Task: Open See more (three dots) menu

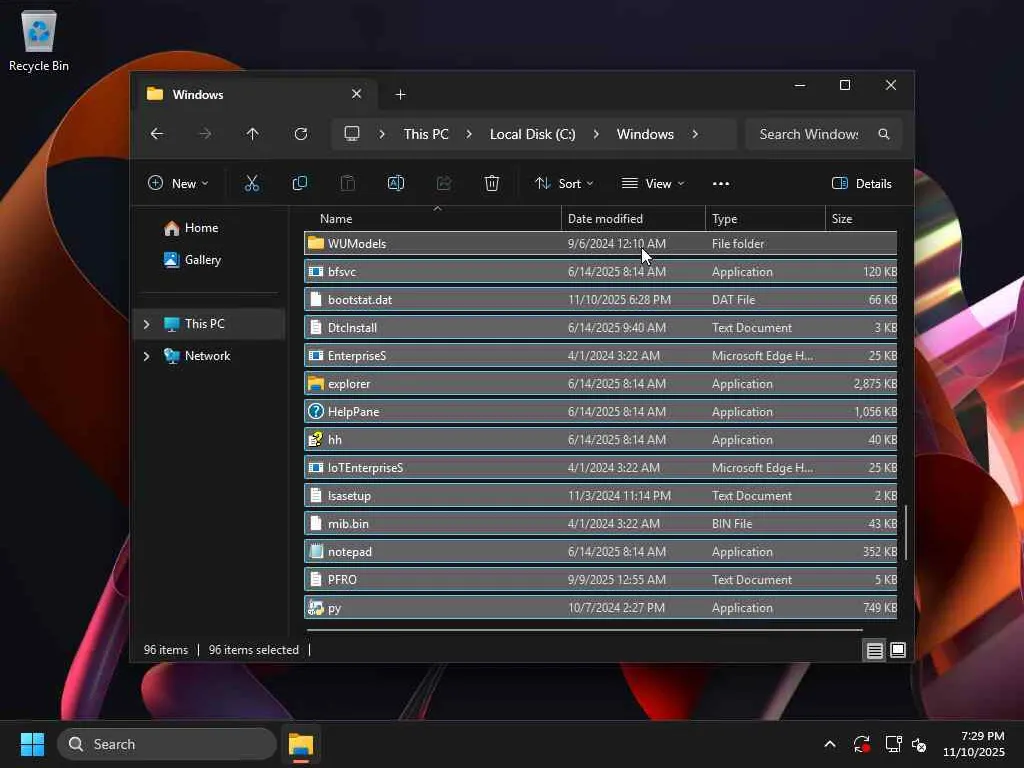Action: pos(721,184)
